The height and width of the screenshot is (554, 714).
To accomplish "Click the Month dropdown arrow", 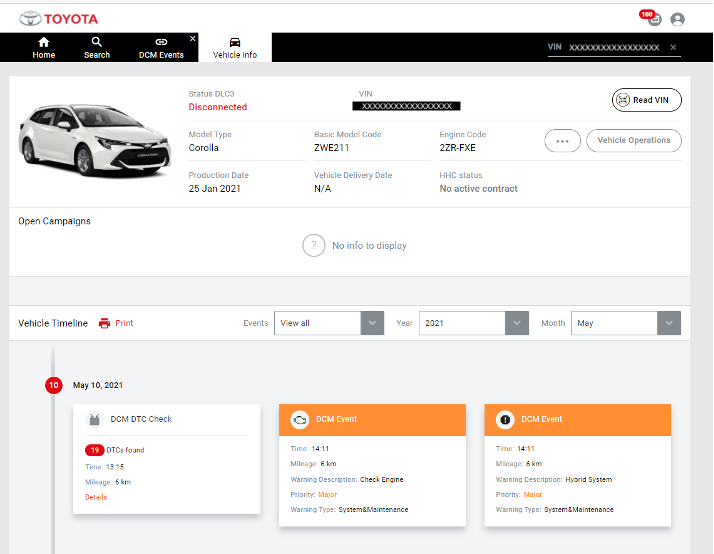I will [669, 323].
